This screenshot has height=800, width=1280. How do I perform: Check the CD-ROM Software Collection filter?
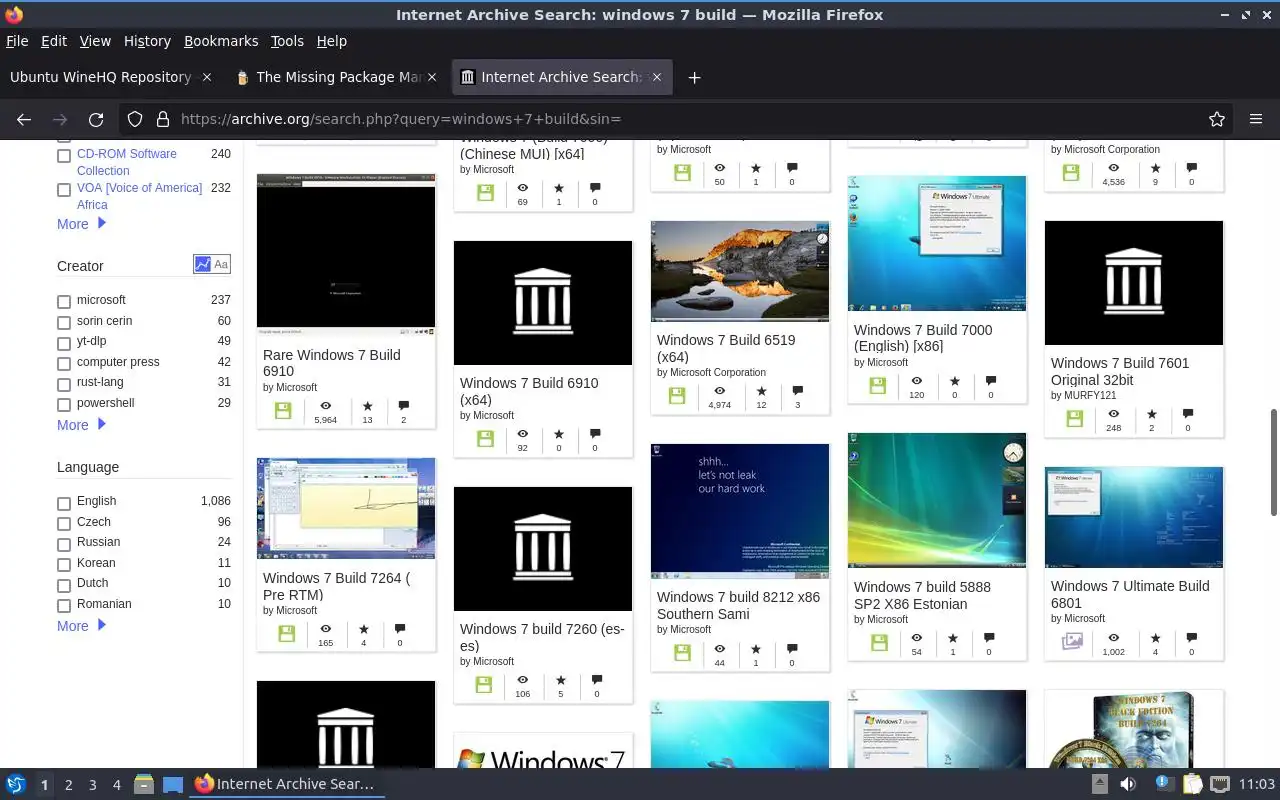64,155
